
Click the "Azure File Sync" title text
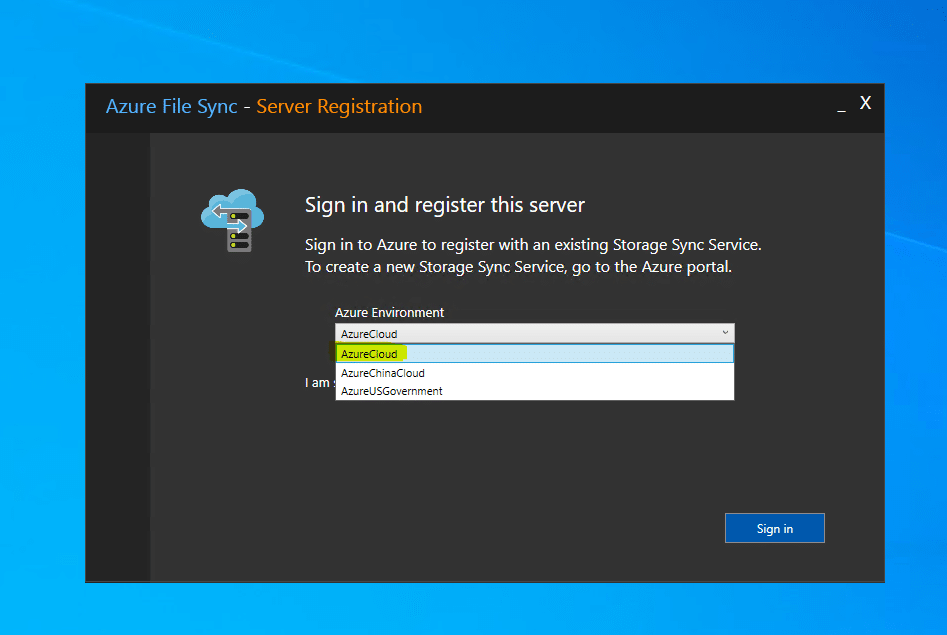tap(171, 107)
